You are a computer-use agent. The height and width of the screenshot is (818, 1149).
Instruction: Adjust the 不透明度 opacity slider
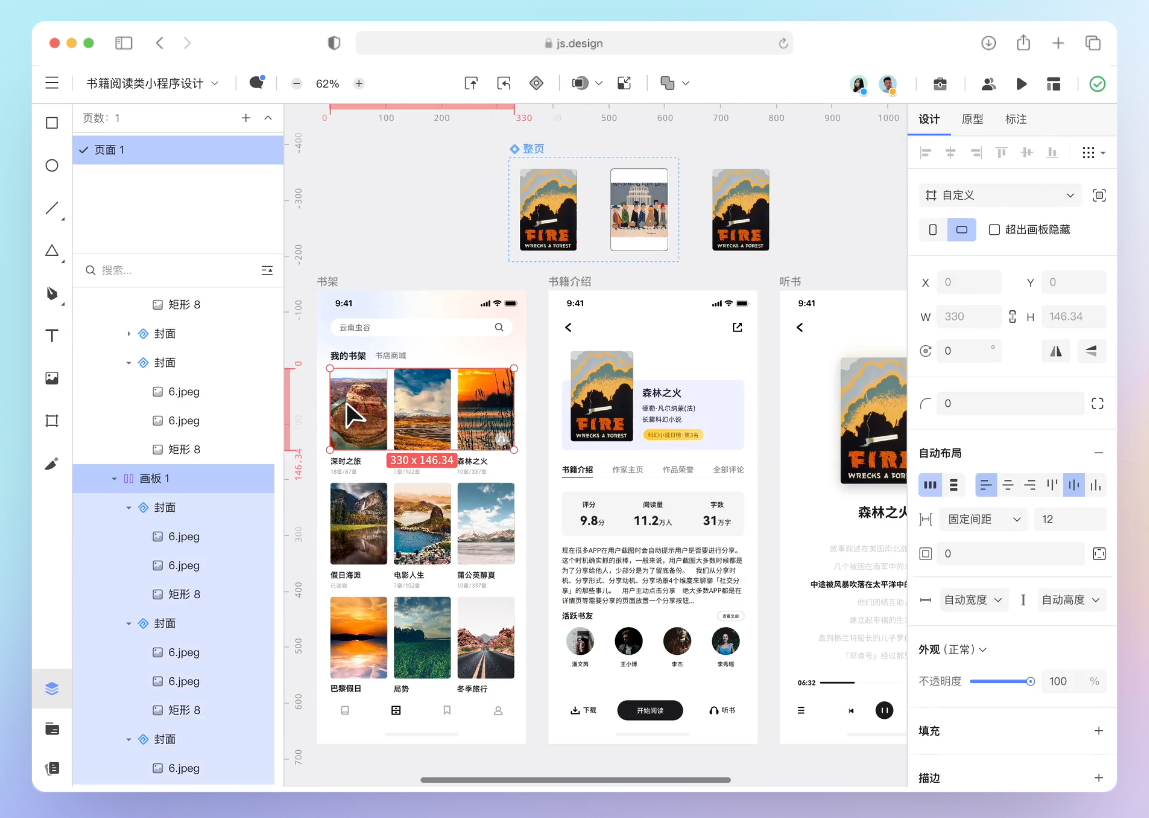[x=1001, y=682]
